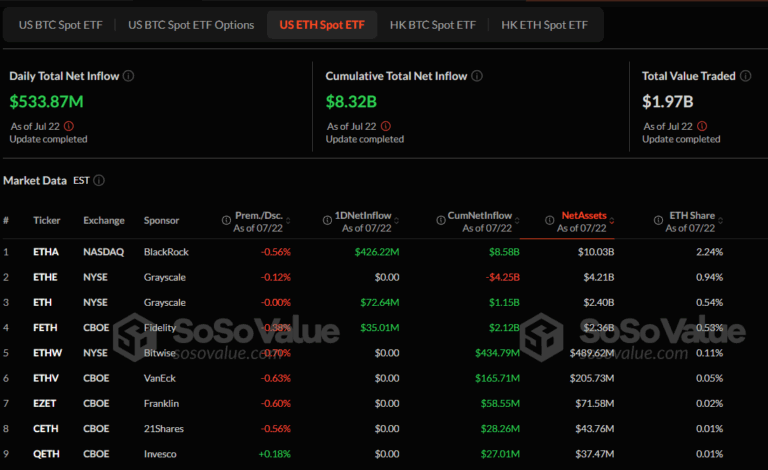The width and height of the screenshot is (768, 470).
Task: Open FETH ticker row
Action: click(45, 328)
